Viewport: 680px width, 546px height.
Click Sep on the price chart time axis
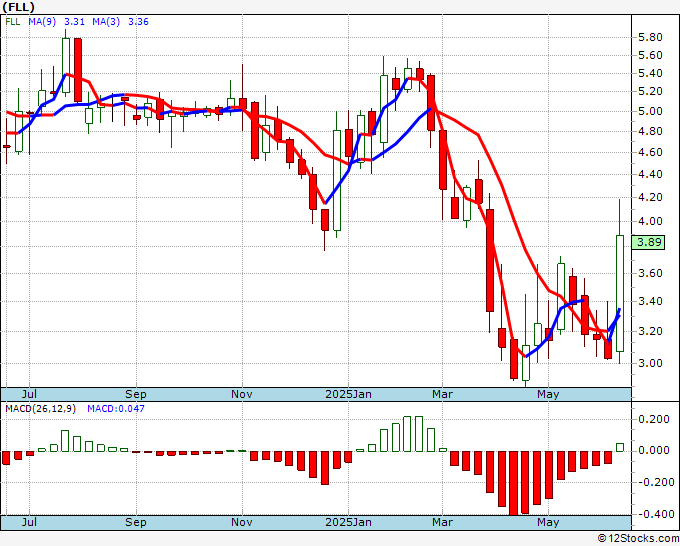click(136, 394)
